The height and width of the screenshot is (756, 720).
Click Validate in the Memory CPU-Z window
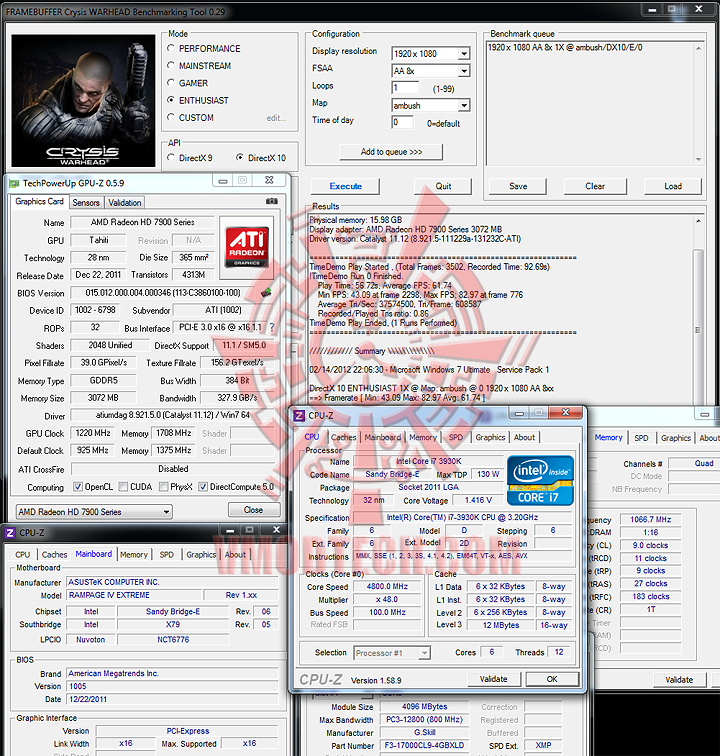coord(679,680)
